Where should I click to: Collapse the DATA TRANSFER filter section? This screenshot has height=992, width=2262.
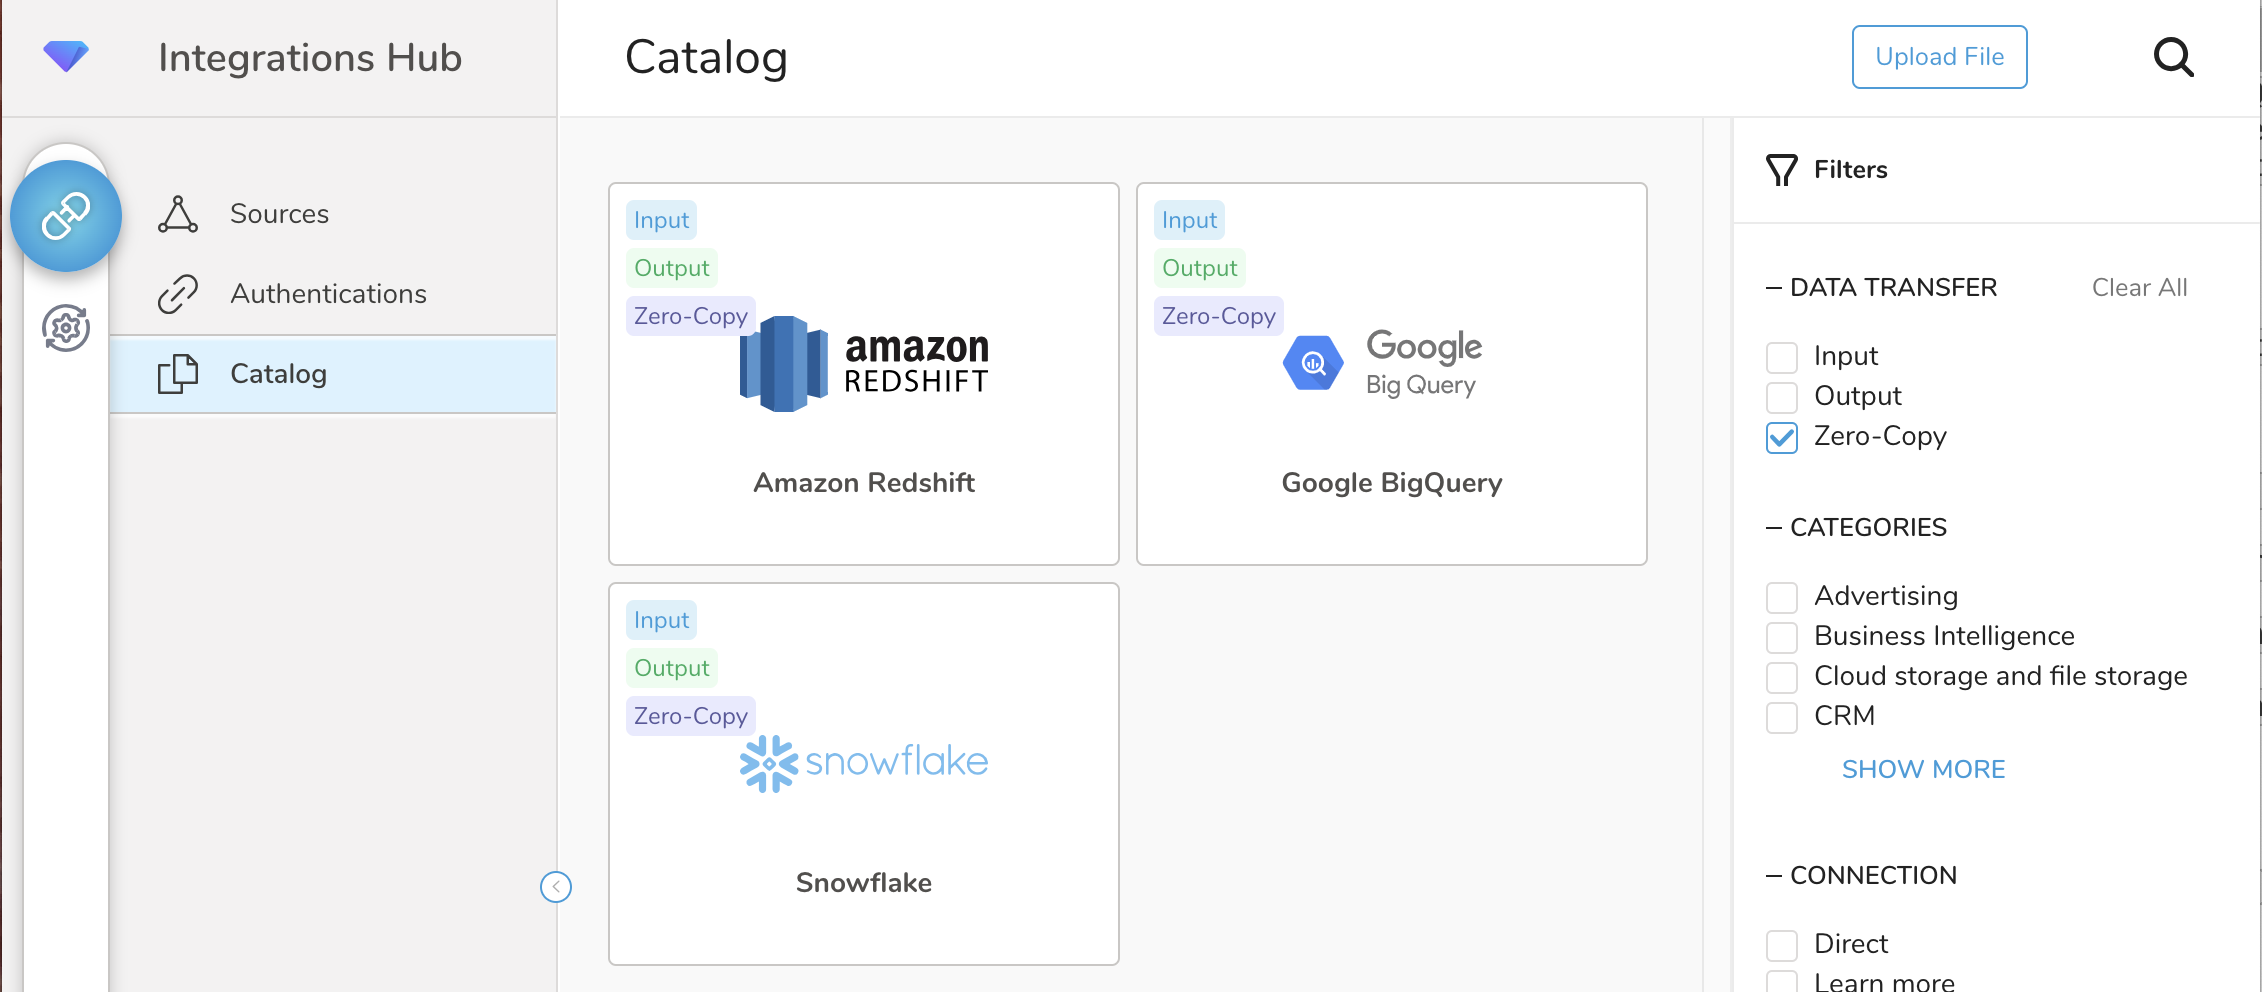point(1774,288)
